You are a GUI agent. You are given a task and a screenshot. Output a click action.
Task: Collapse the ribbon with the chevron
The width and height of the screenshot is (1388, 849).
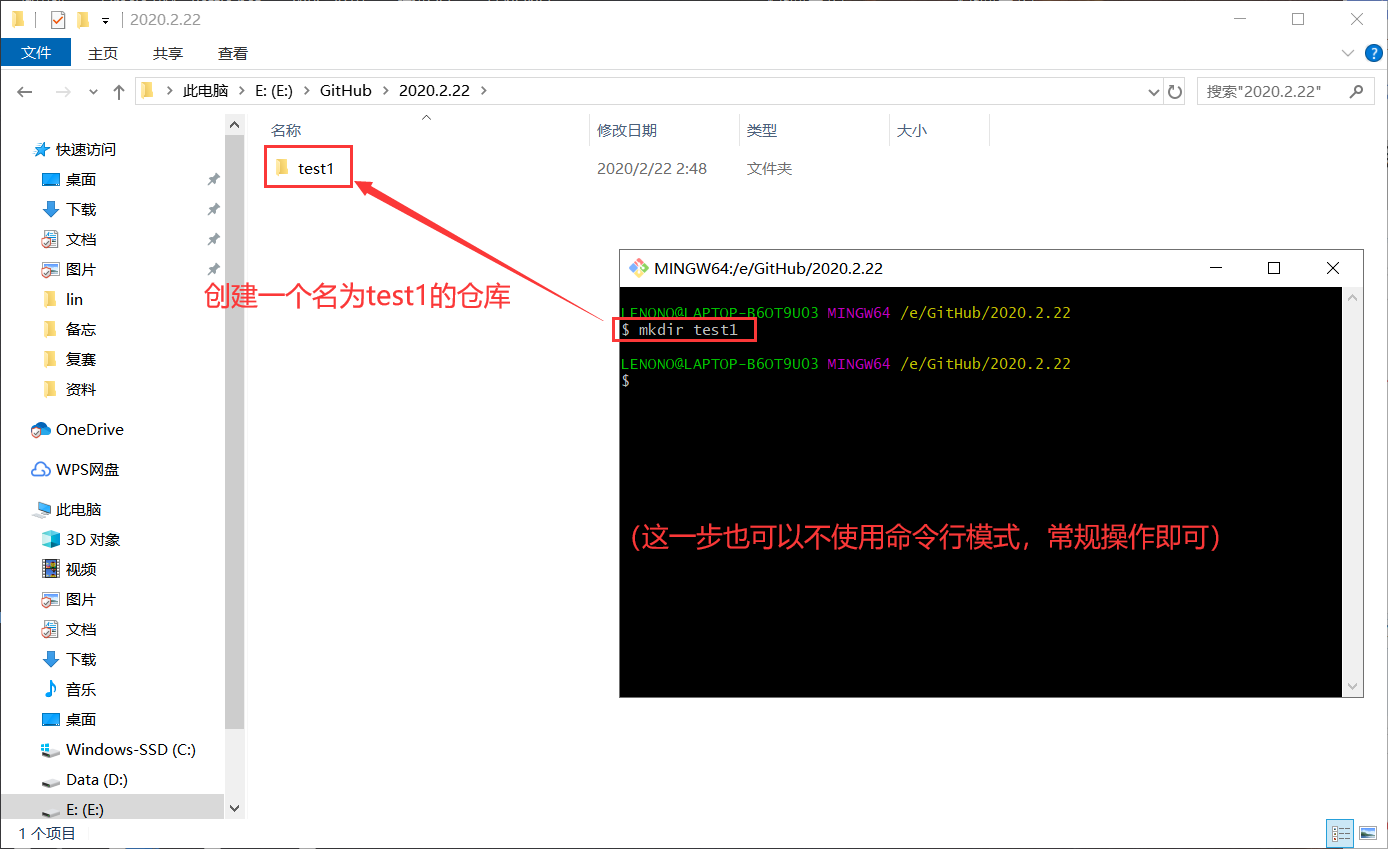click(1348, 52)
